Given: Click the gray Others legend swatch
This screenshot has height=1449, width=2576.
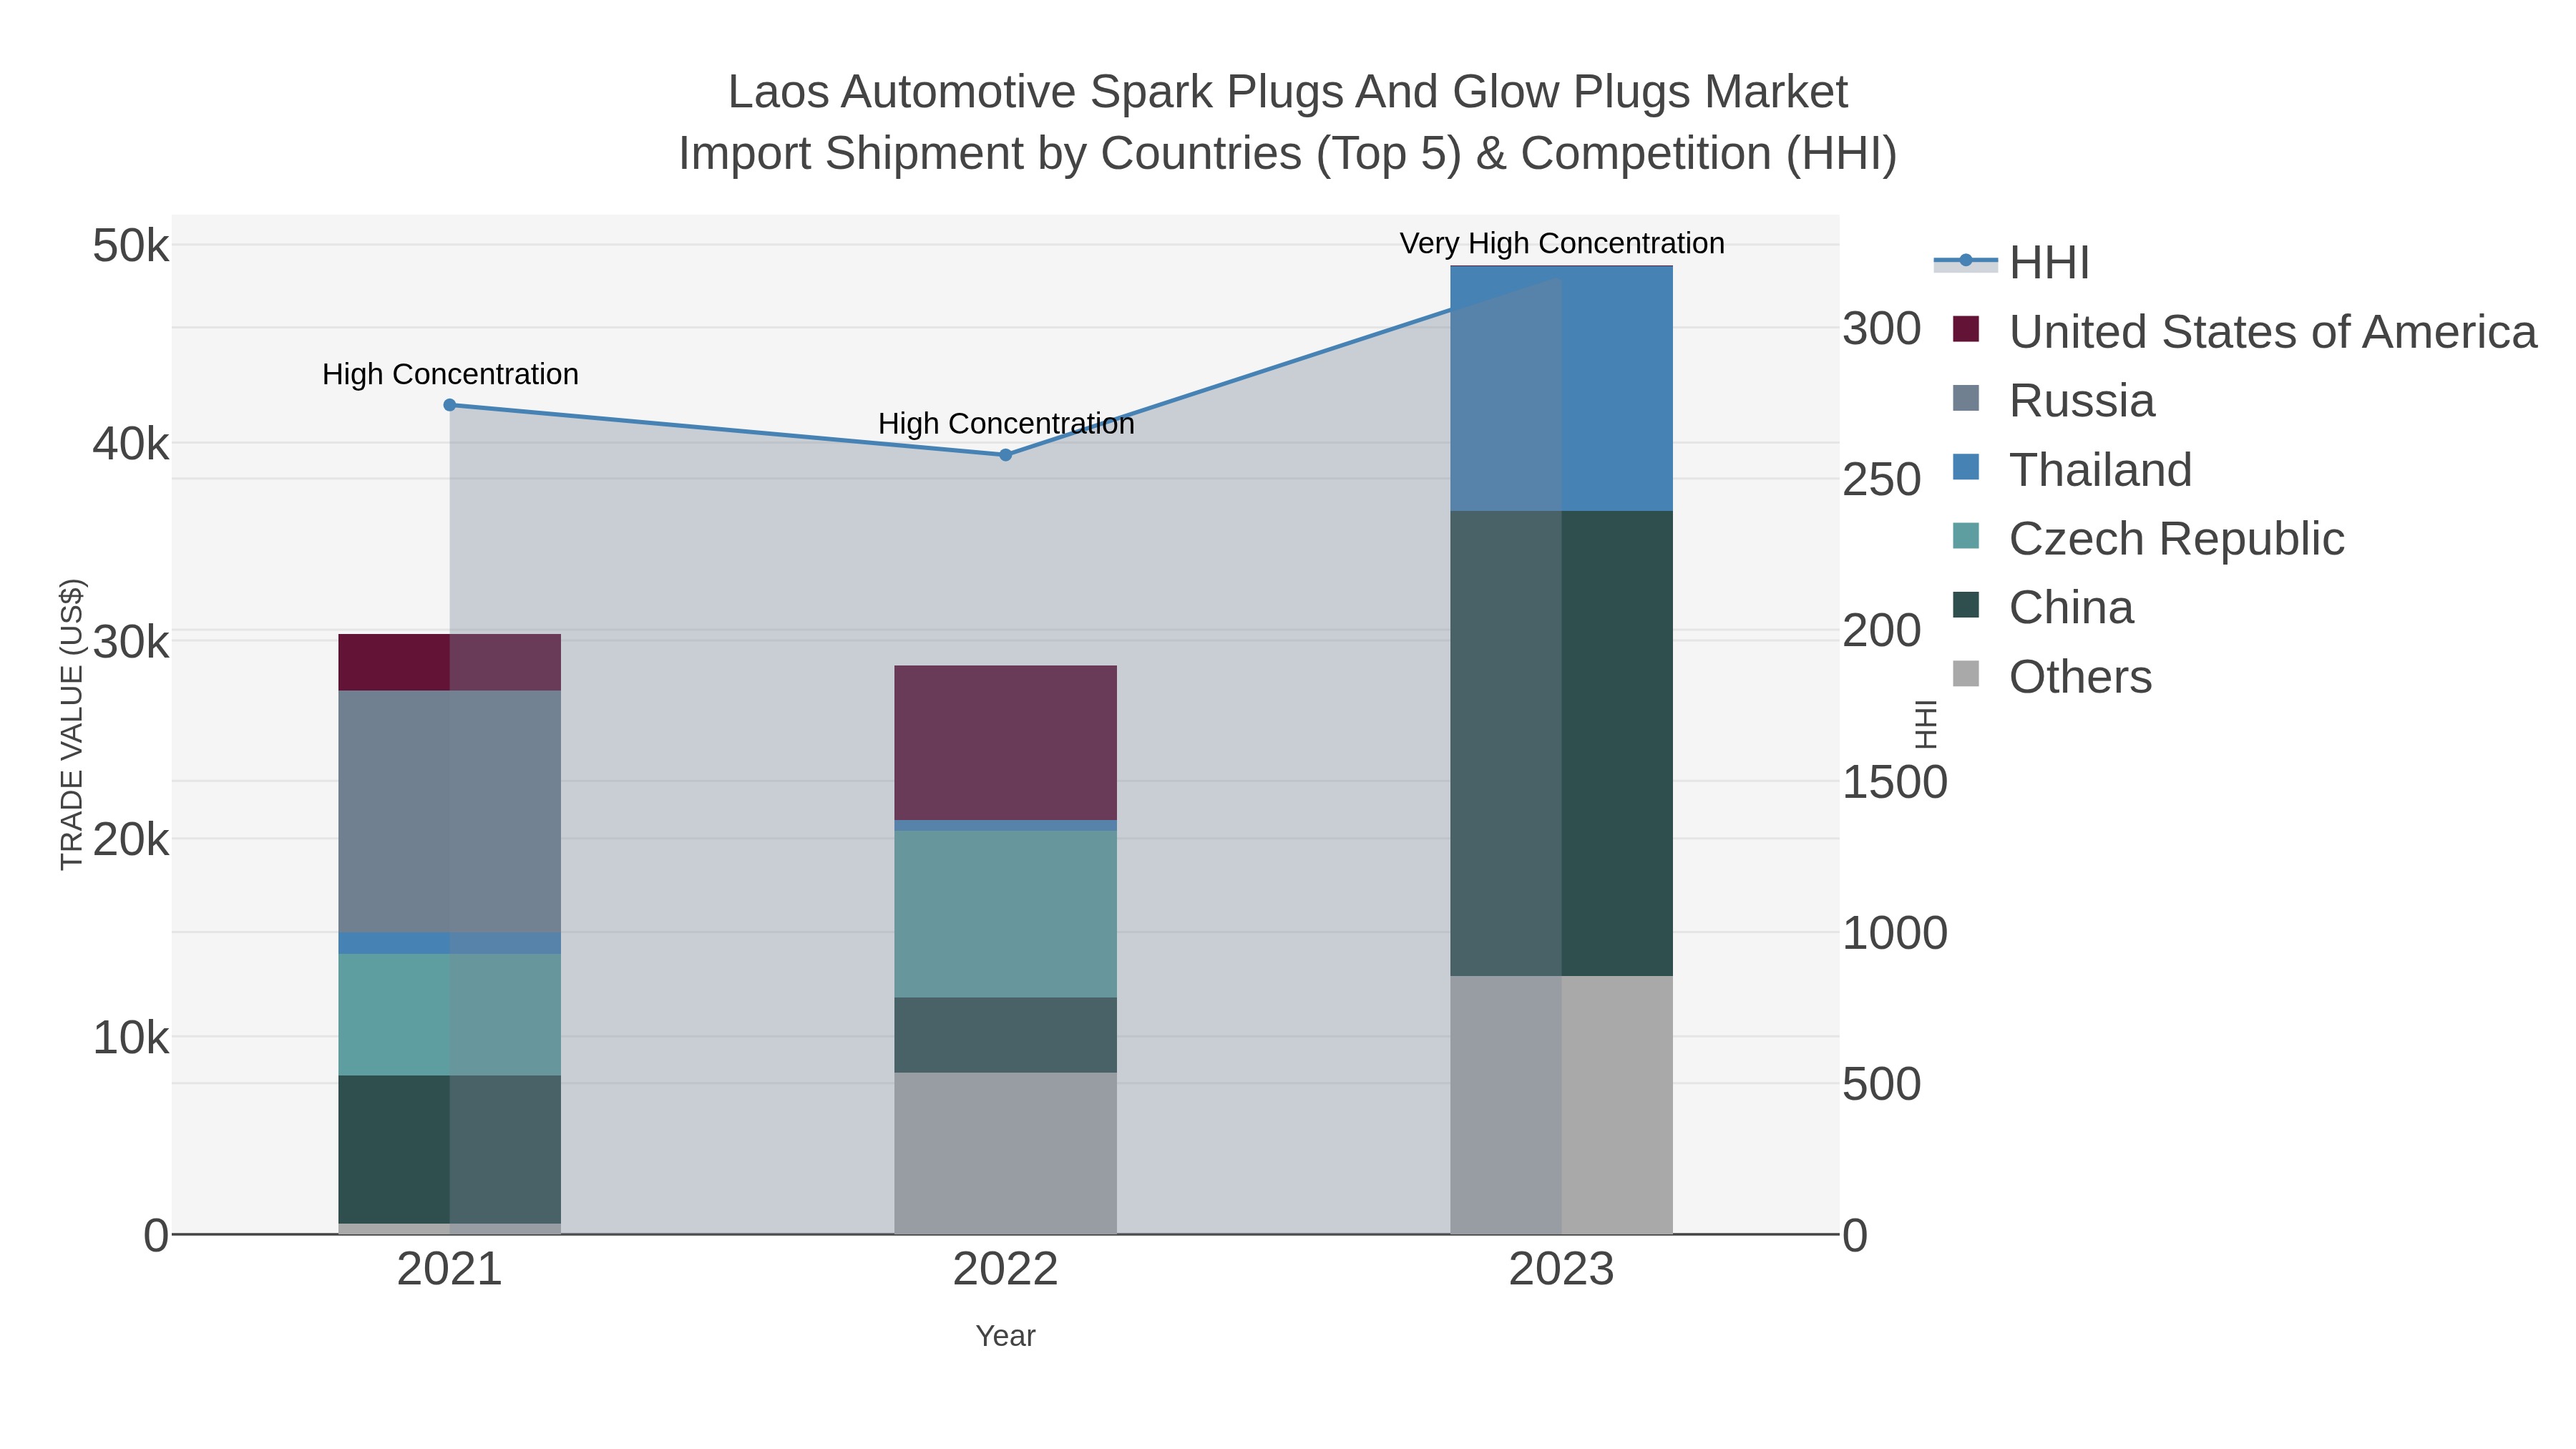Looking at the screenshot, I should pos(1966,674).
